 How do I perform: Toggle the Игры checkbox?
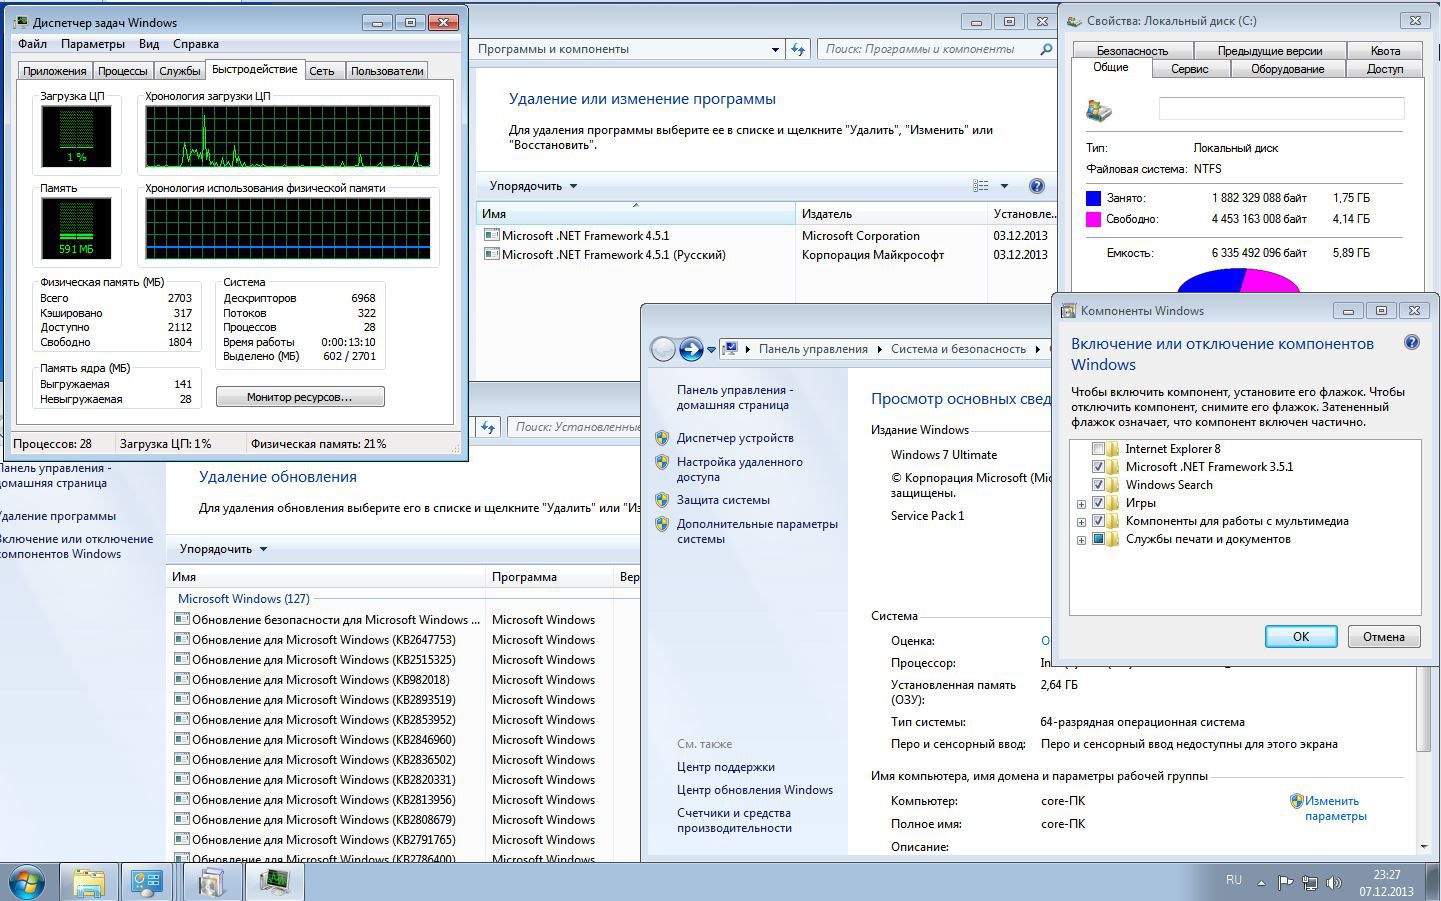[1098, 503]
